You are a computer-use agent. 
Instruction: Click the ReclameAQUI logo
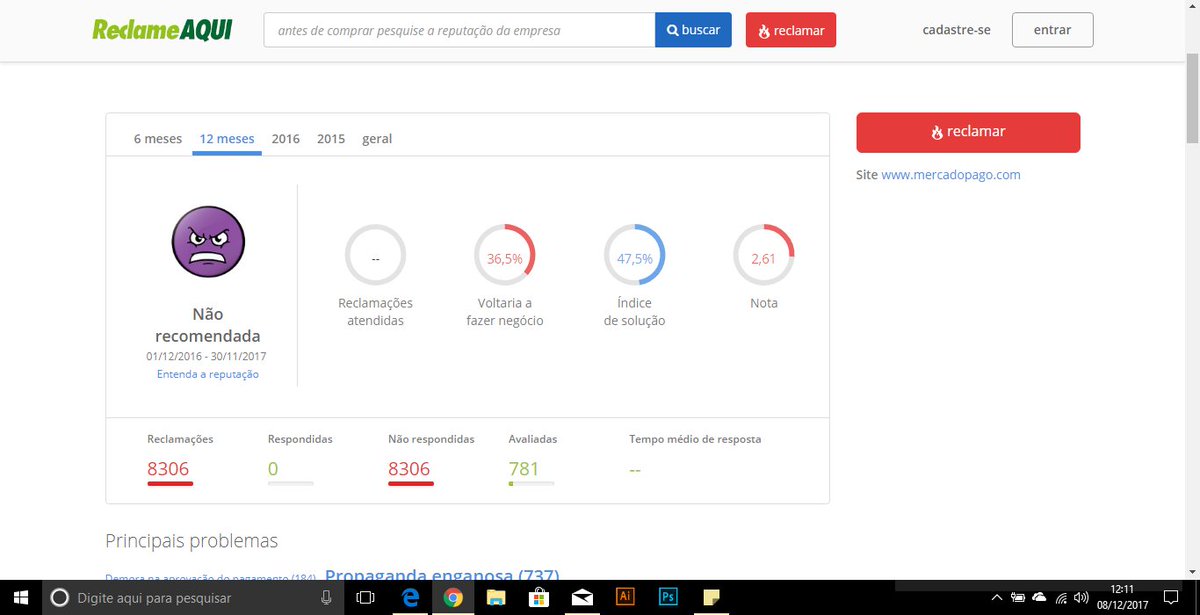pos(161,30)
